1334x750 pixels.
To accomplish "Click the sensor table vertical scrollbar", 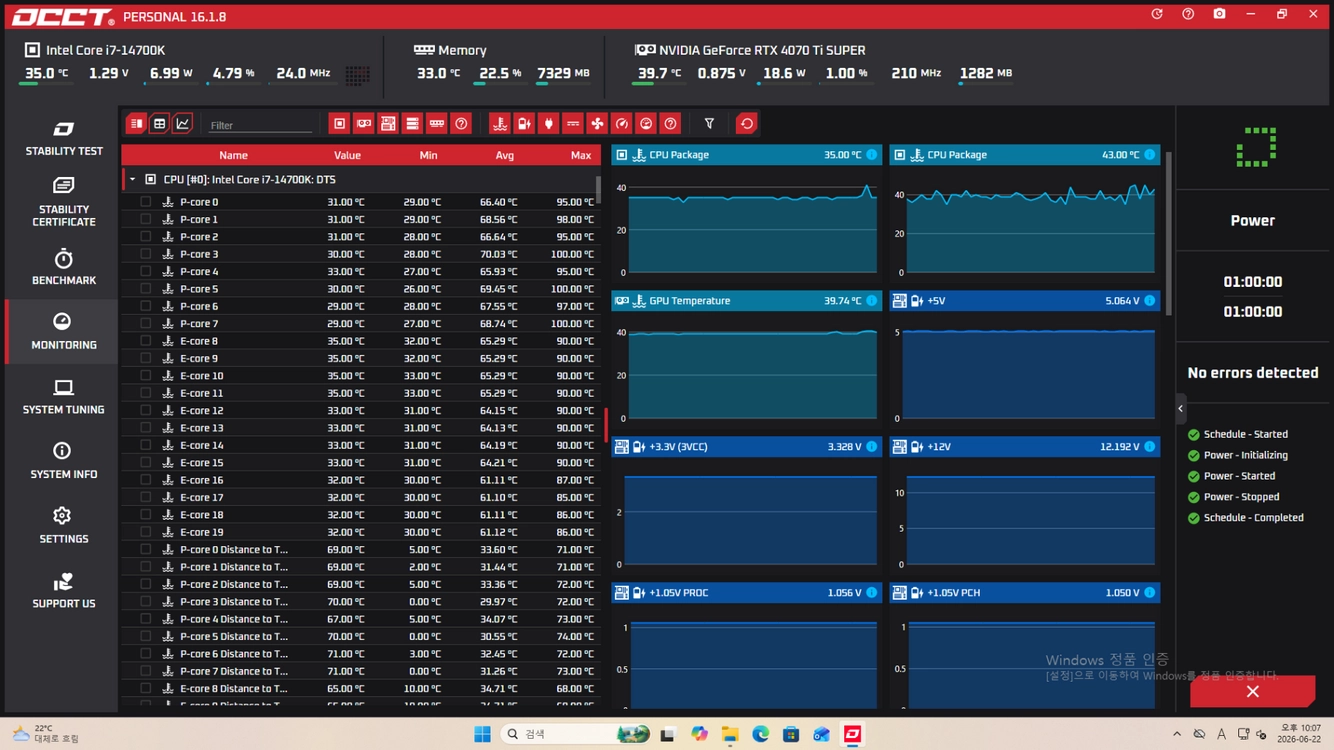I will pyautogui.click(x=599, y=188).
